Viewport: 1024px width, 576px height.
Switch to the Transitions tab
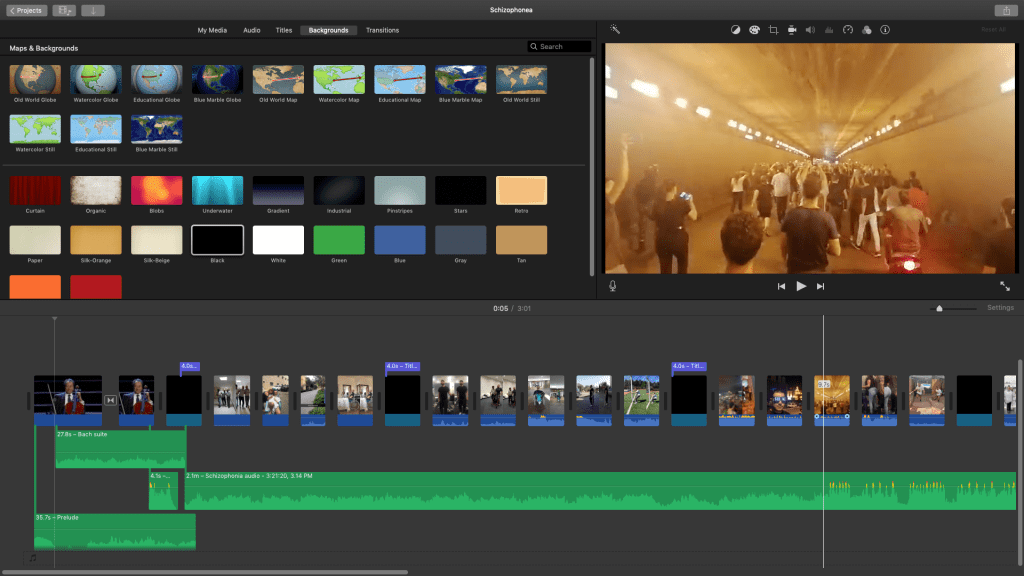[382, 30]
